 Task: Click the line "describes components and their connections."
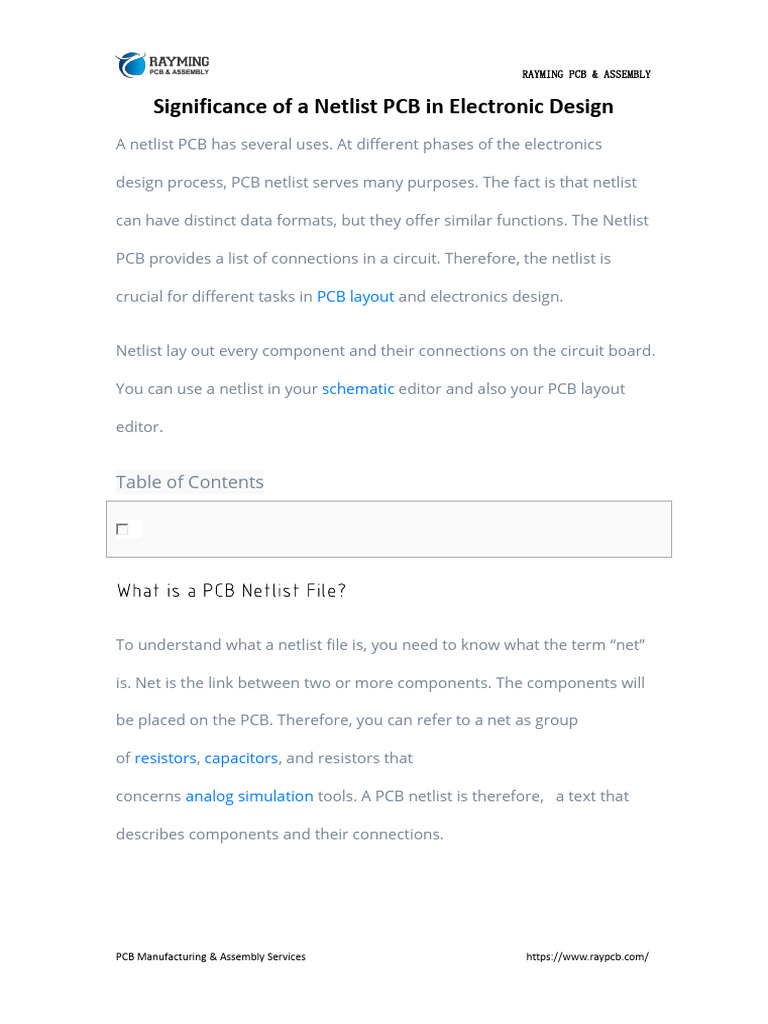point(279,835)
